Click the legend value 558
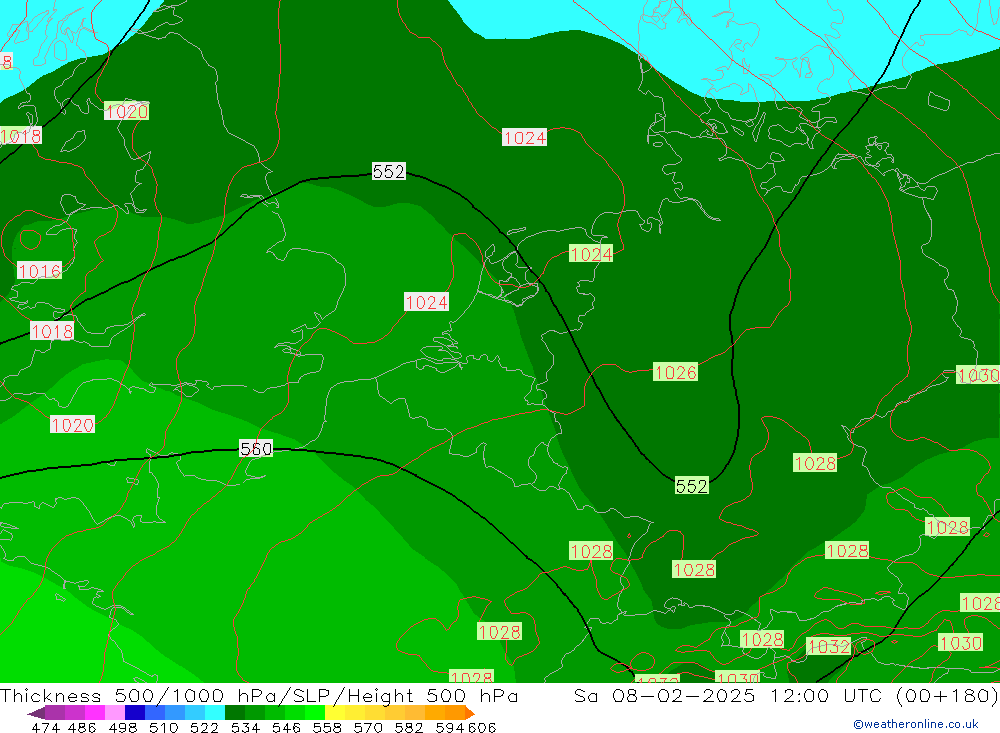Screen dimensions: 1000x733 327,727
